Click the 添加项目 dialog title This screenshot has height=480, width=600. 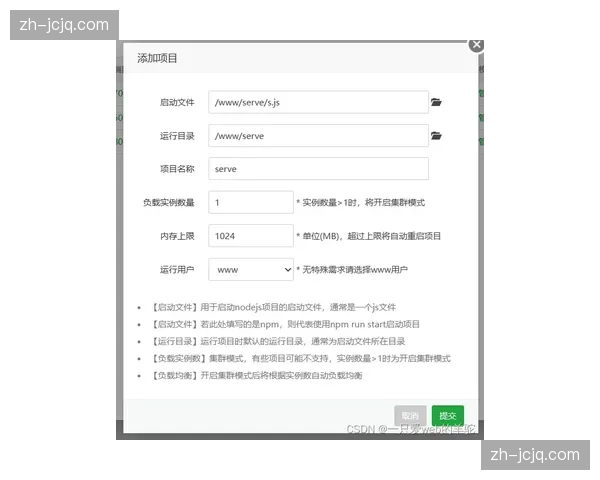pyautogui.click(x=157, y=58)
